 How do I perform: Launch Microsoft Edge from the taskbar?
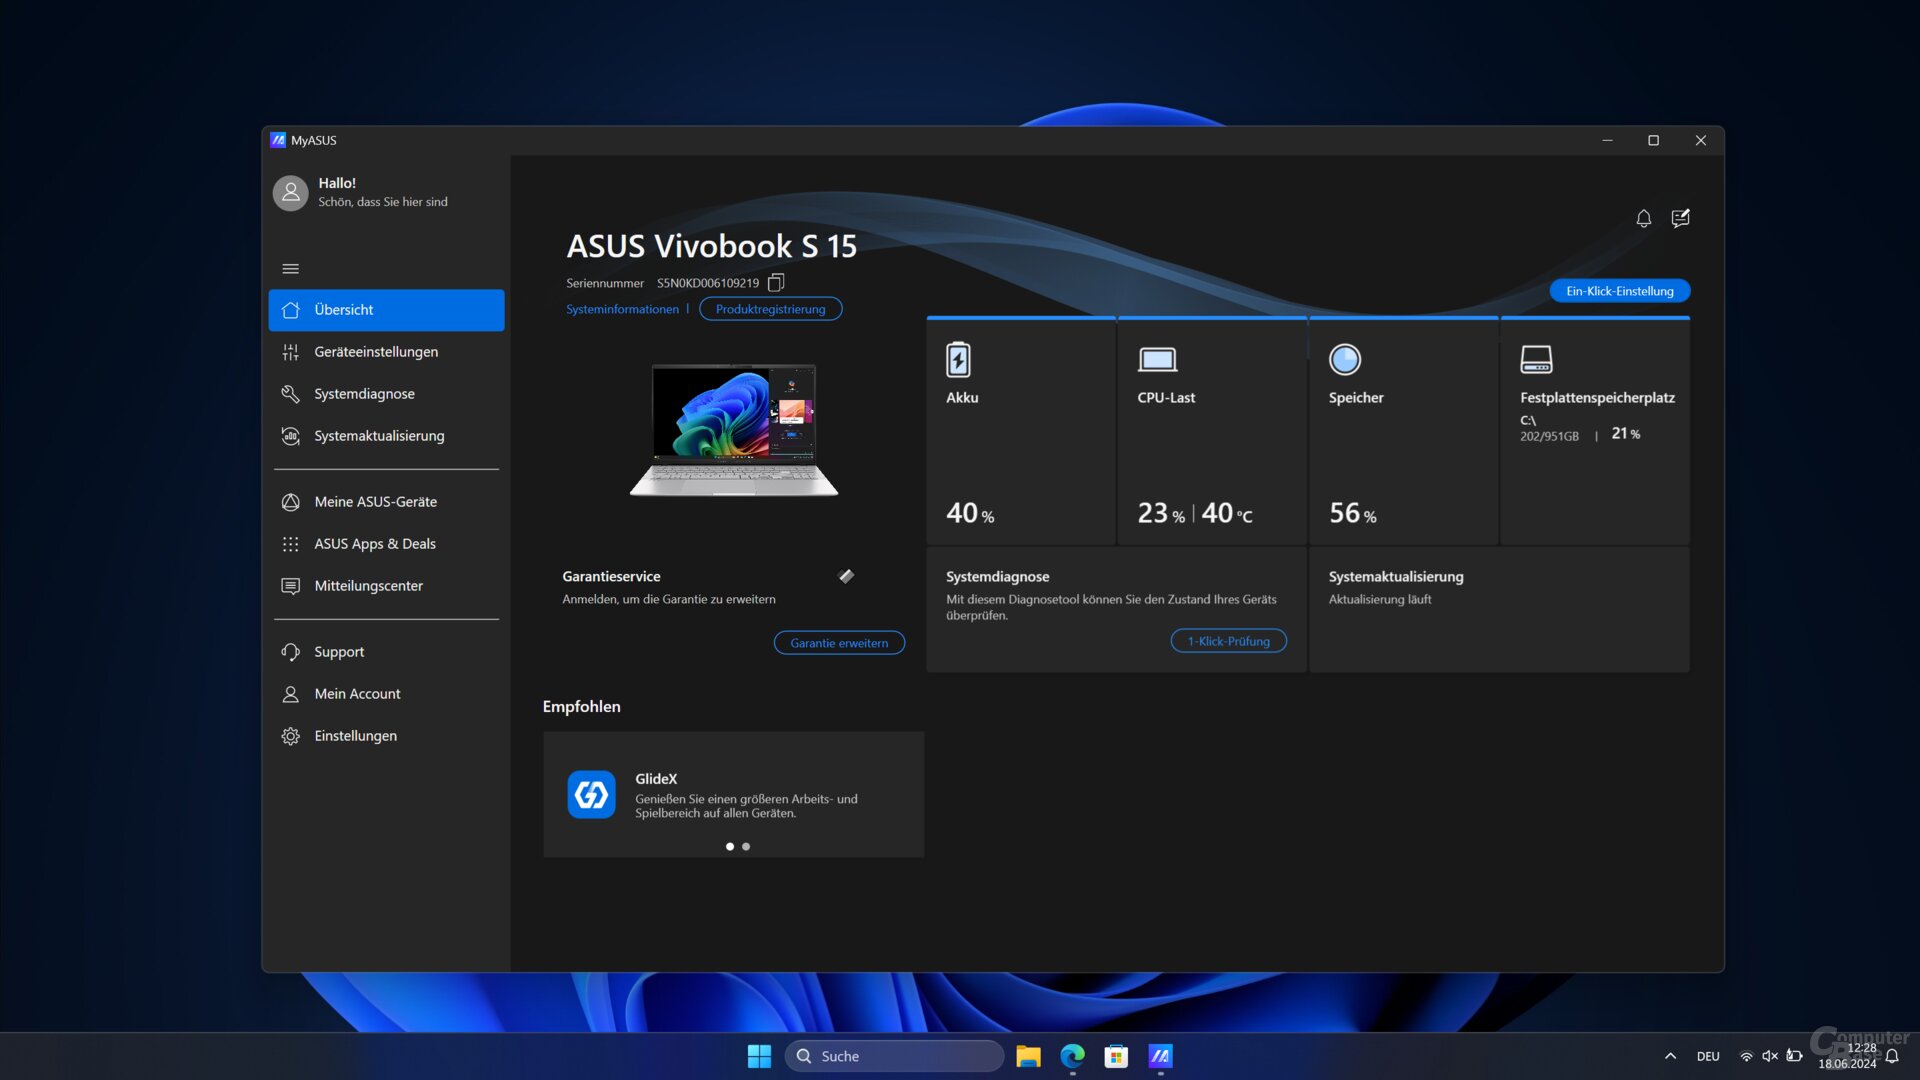(x=1072, y=1056)
